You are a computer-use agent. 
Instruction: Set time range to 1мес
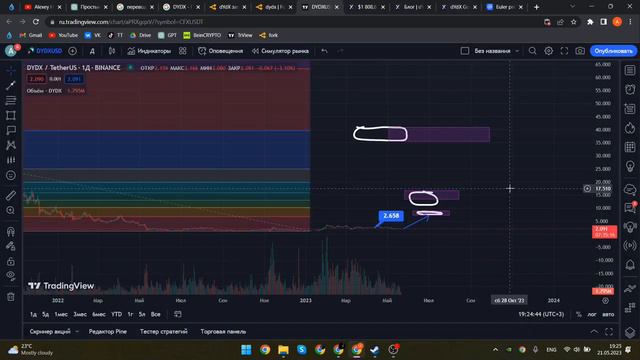tap(61, 314)
